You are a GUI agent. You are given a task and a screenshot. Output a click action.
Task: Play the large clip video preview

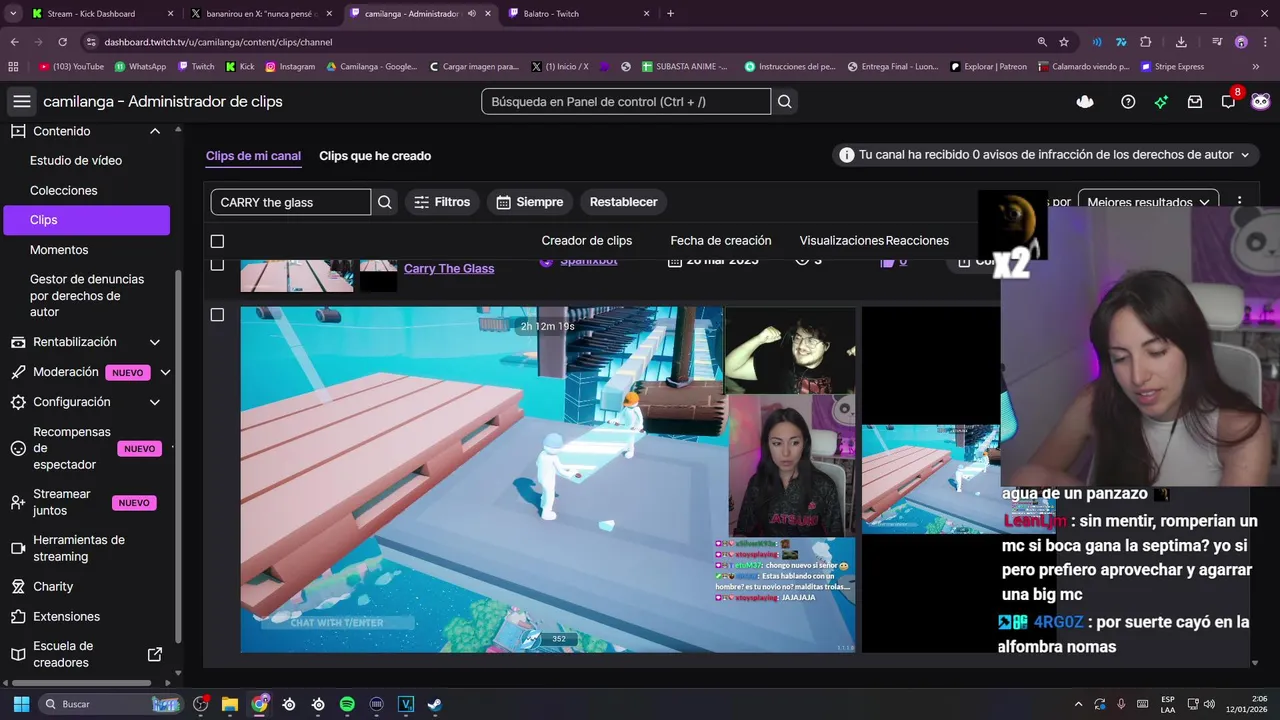(547, 479)
